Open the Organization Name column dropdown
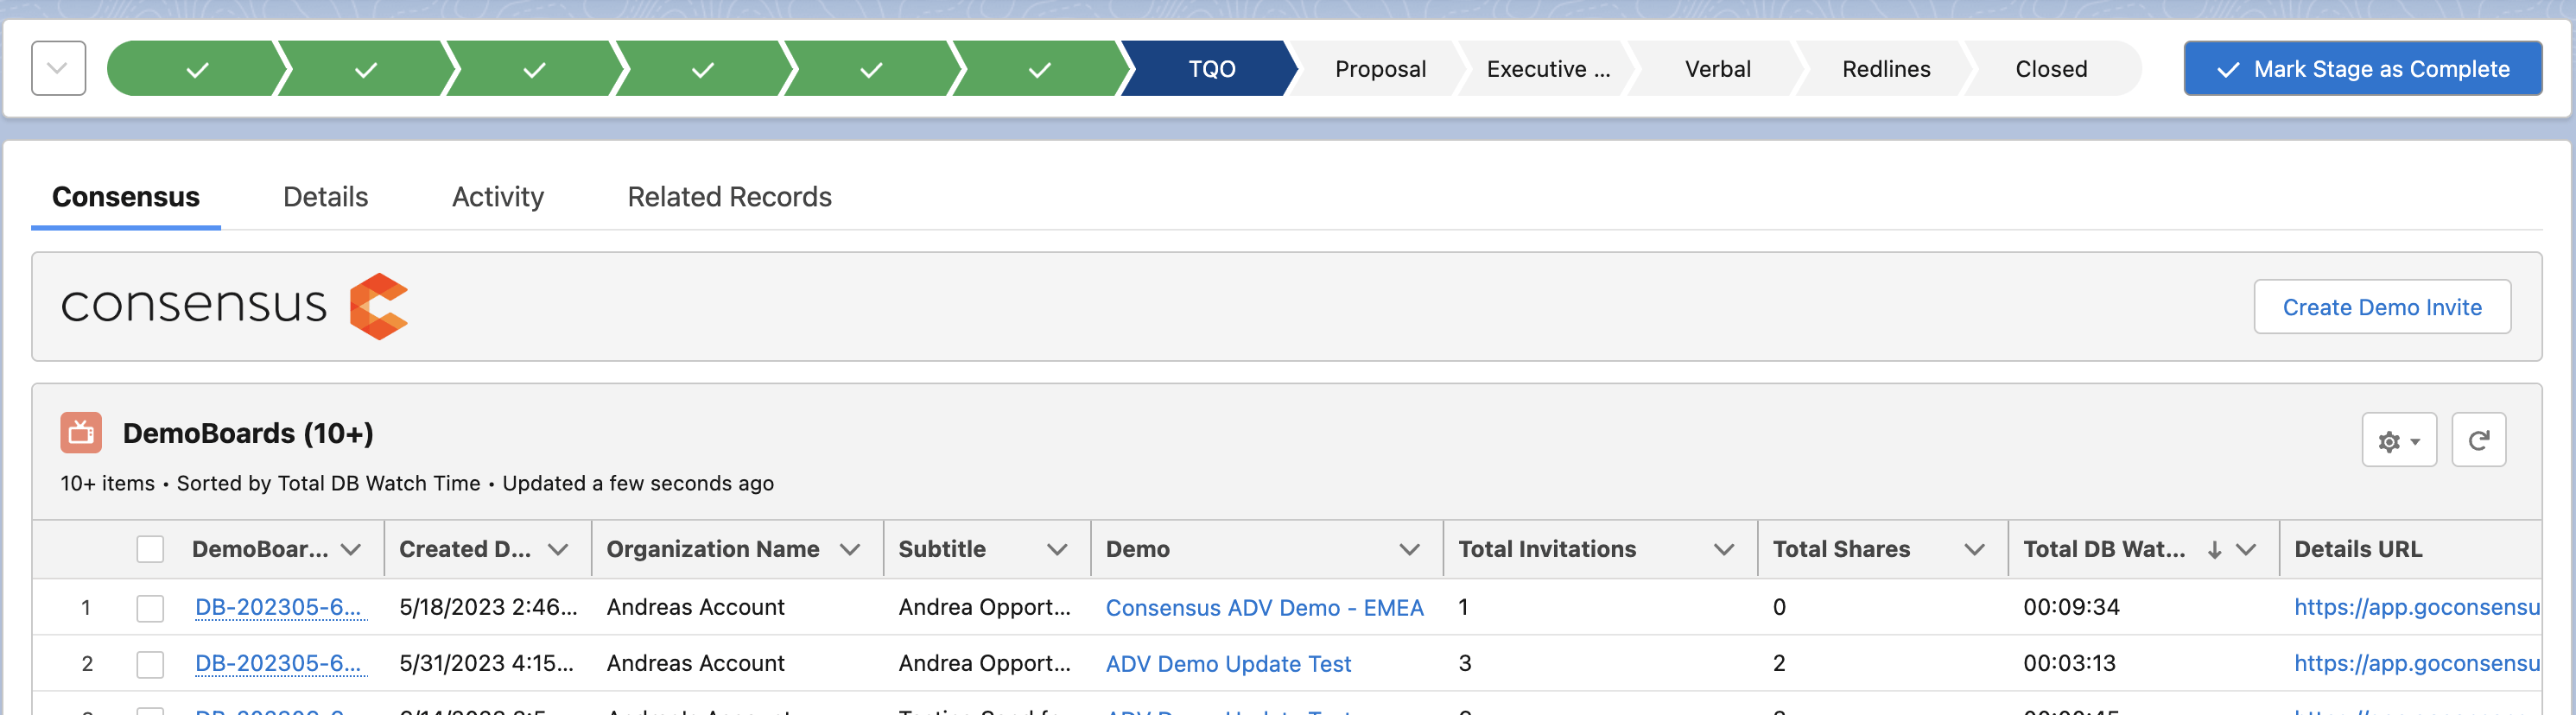The height and width of the screenshot is (715, 2576). click(850, 549)
